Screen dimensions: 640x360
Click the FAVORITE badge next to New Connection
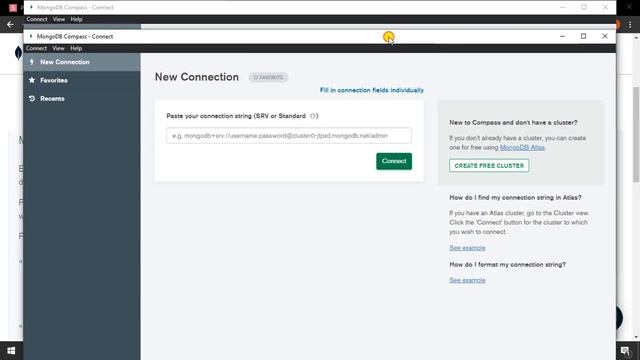268,77
